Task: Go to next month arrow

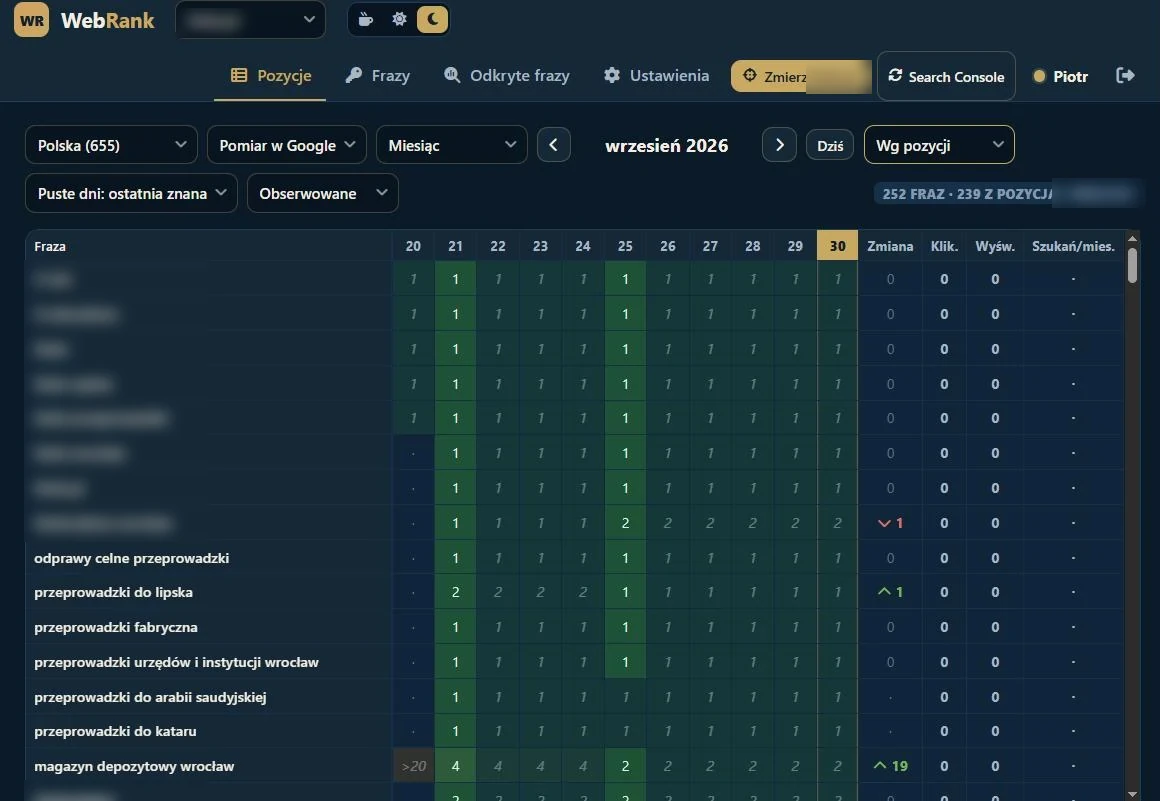Action: (x=779, y=145)
